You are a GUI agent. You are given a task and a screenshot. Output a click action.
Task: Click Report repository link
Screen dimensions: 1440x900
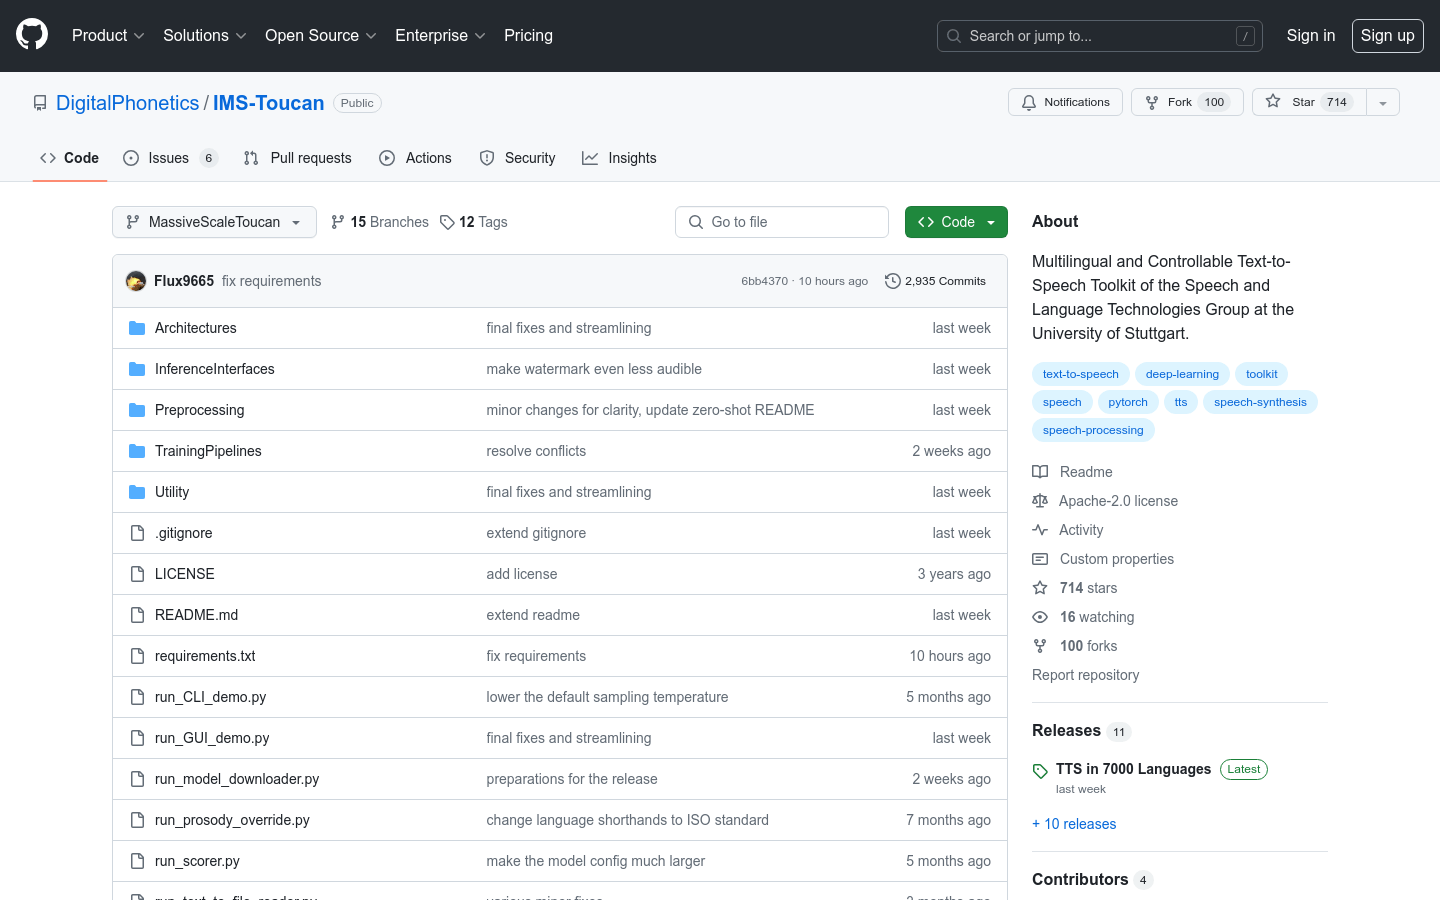coord(1085,675)
